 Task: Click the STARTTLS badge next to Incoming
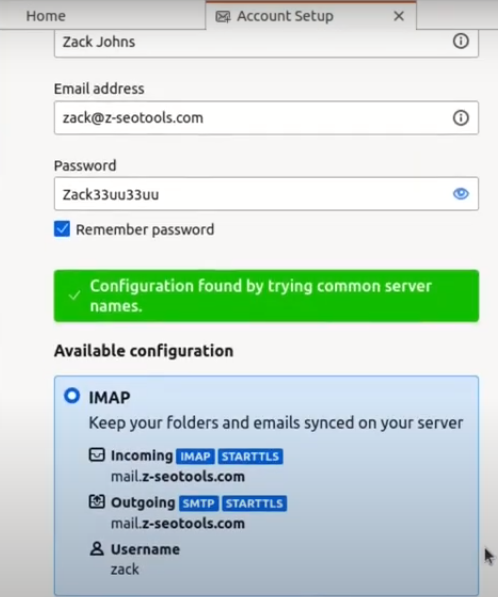click(250, 456)
